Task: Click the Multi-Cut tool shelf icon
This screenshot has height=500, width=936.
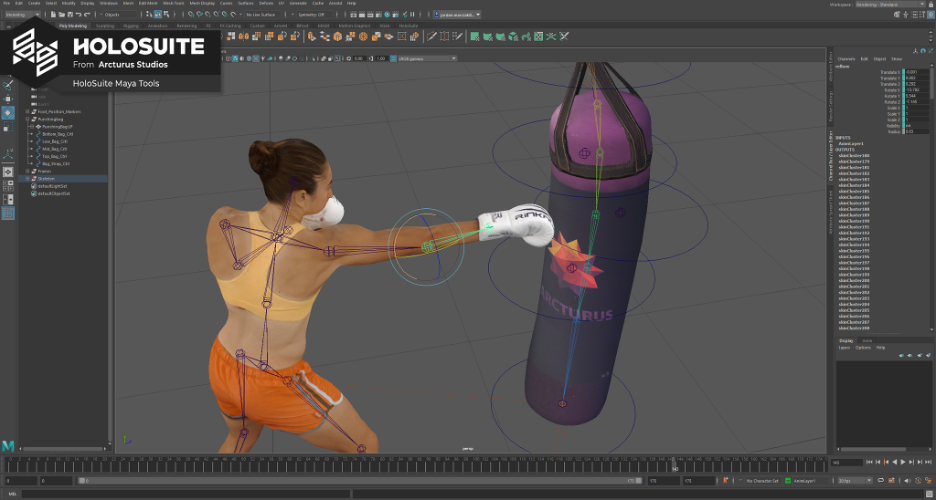Action: point(433,36)
